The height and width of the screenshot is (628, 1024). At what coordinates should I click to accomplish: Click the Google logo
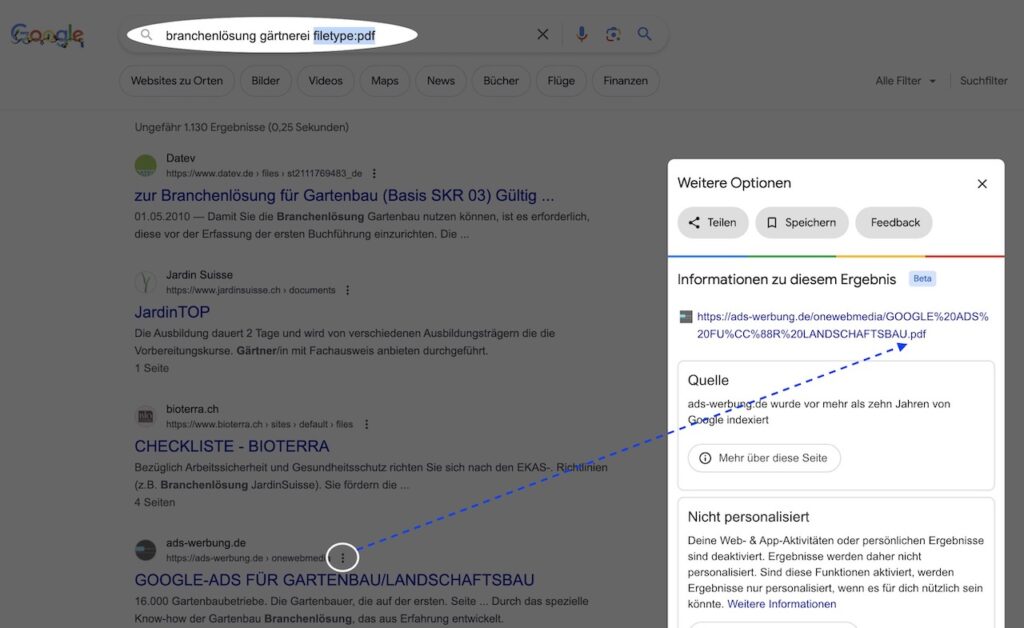(x=47, y=35)
